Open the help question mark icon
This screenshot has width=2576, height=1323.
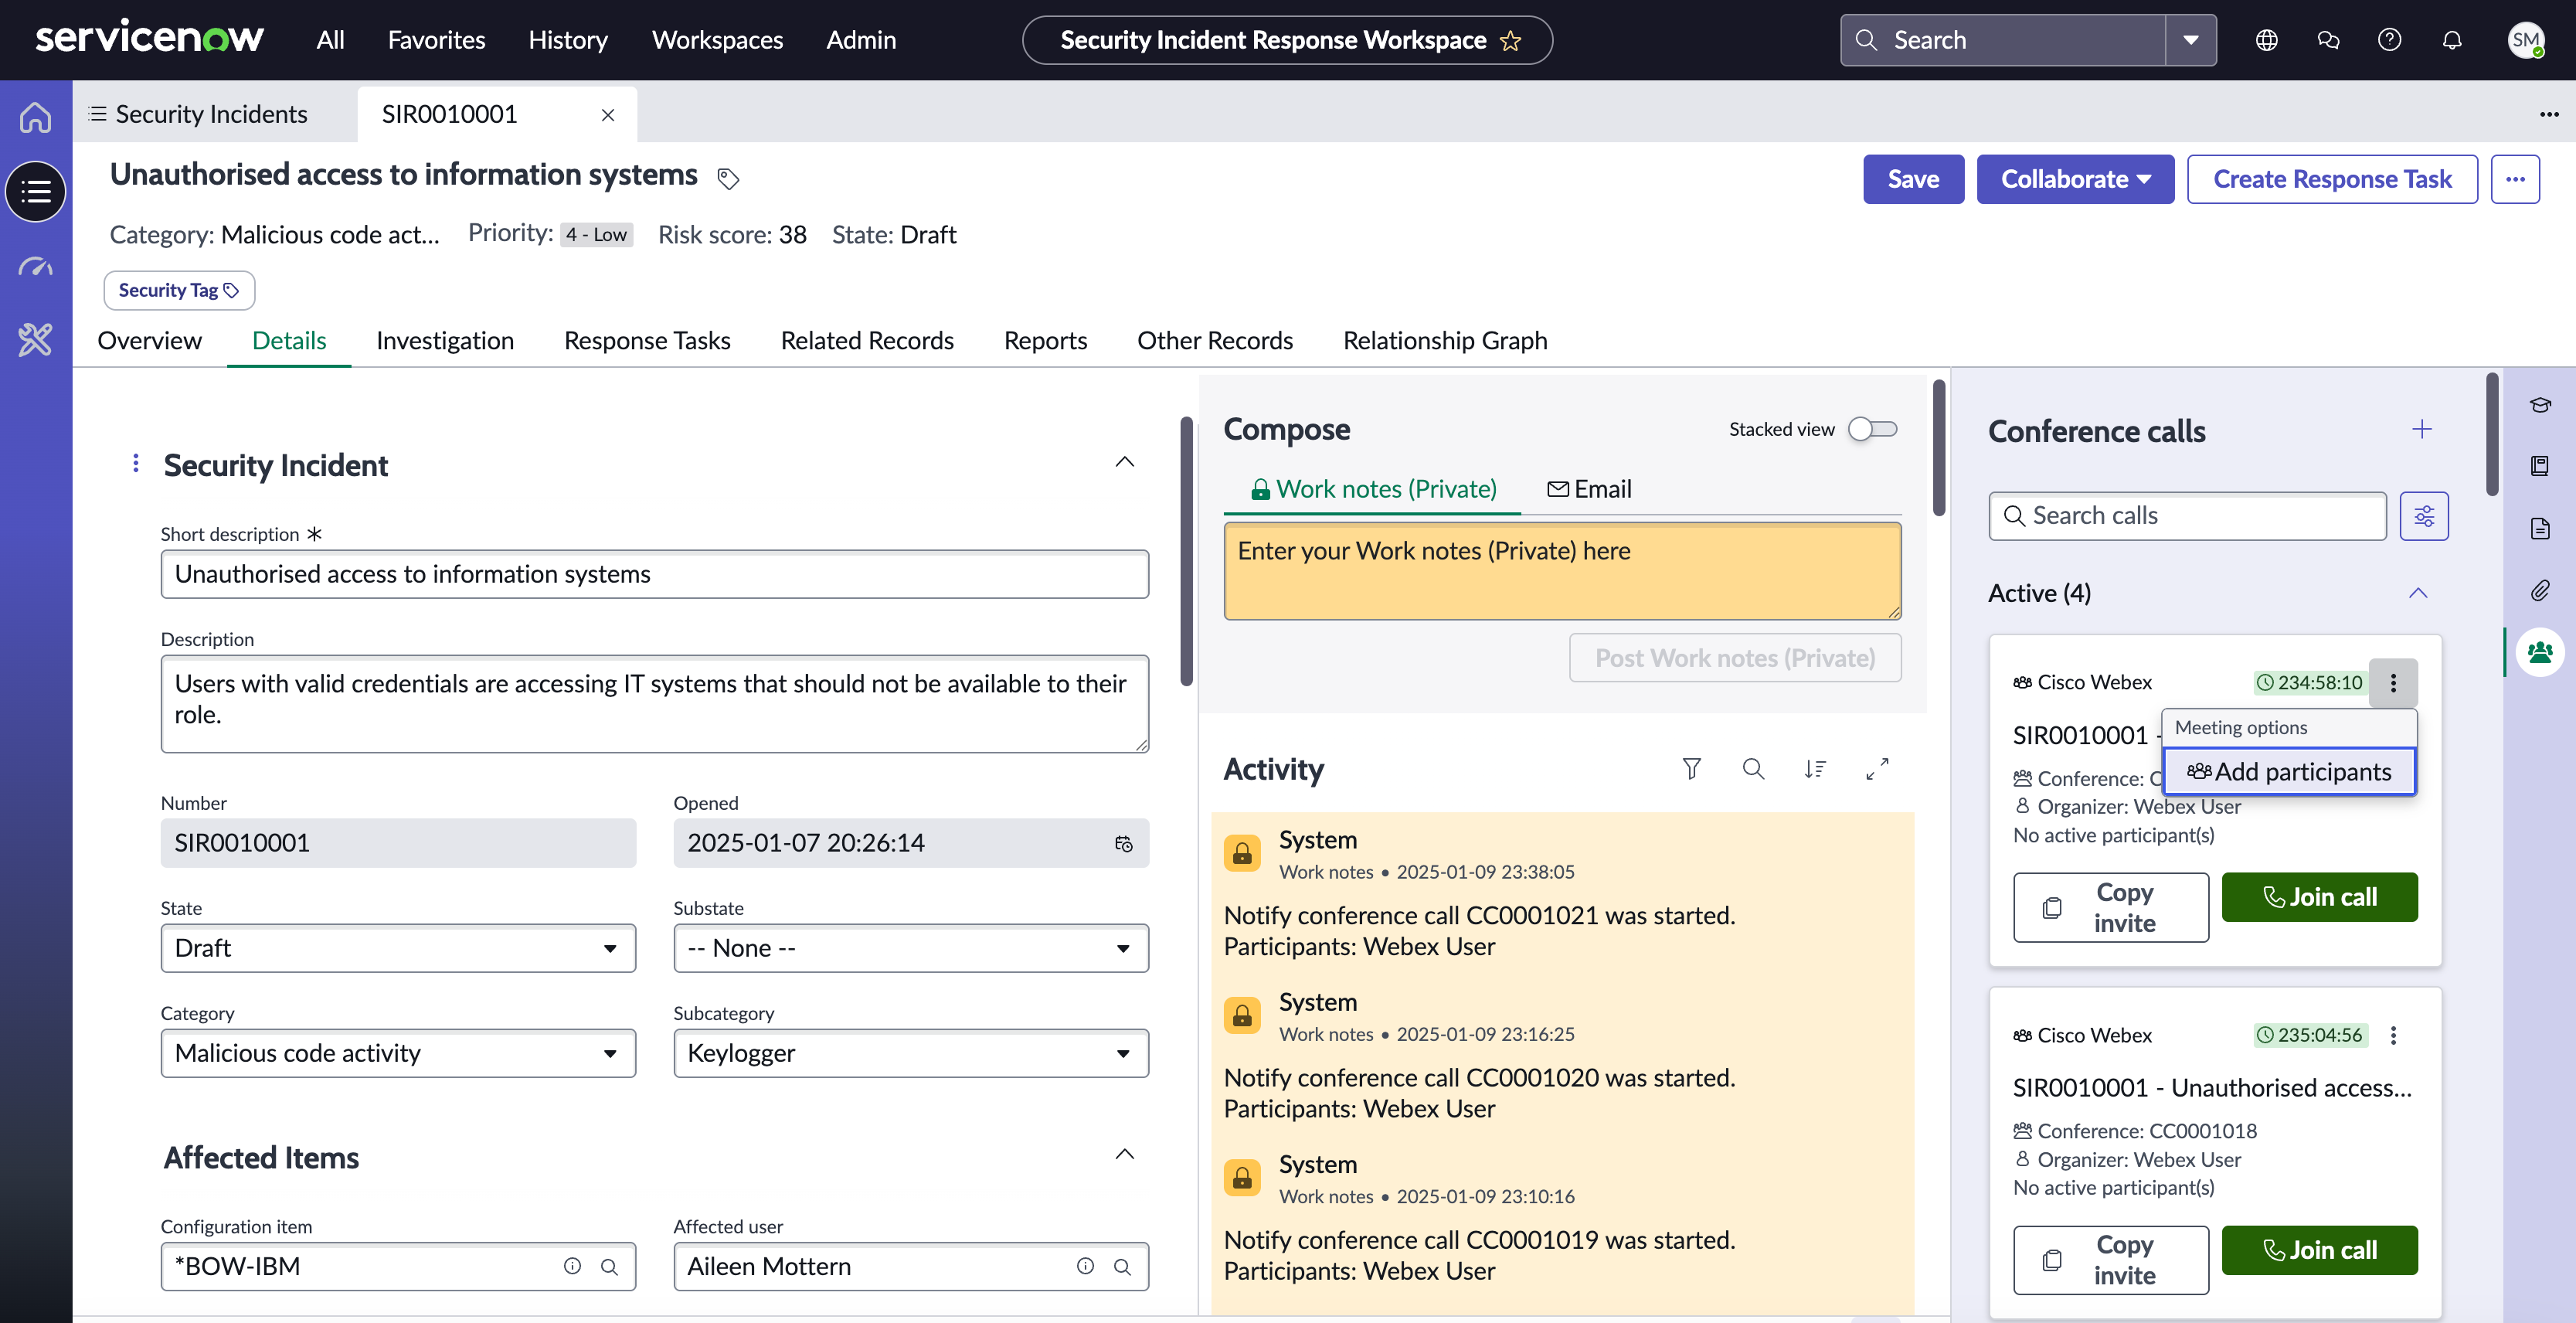[x=2390, y=40]
